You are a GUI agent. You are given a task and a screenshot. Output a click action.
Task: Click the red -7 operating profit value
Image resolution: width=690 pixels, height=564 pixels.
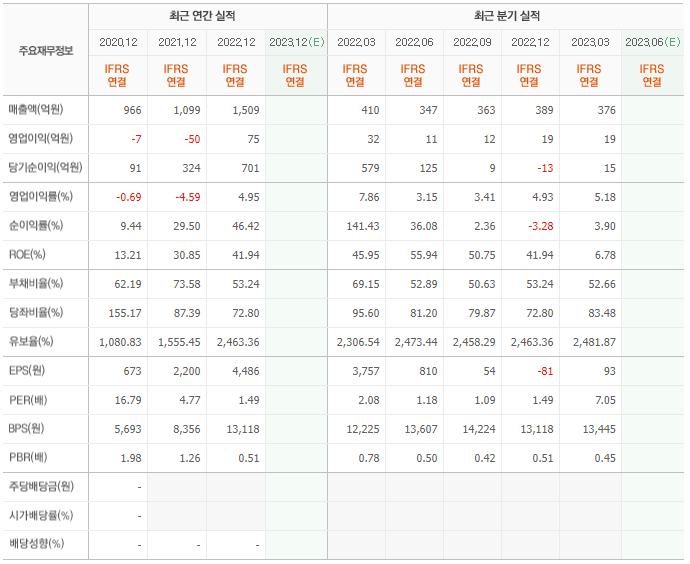point(136,139)
